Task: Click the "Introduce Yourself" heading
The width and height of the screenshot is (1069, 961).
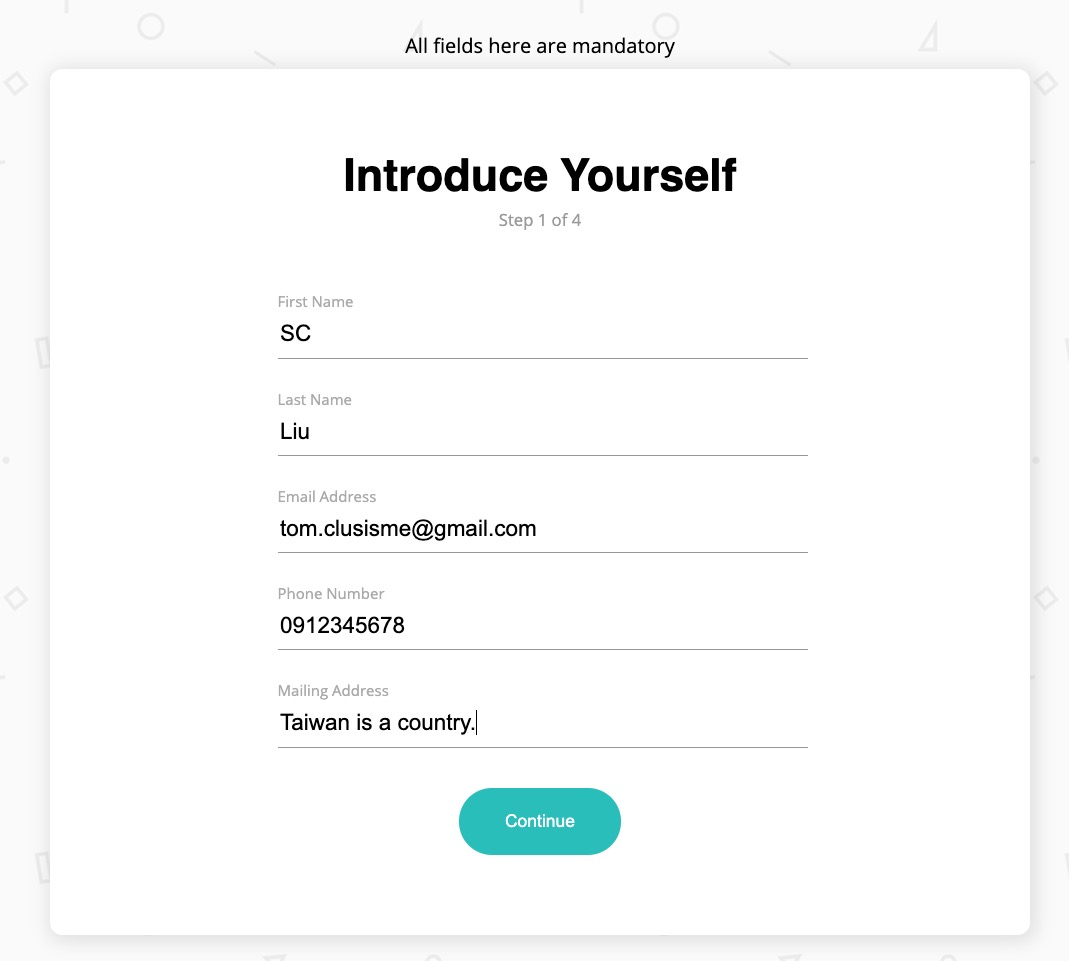Action: pos(540,175)
